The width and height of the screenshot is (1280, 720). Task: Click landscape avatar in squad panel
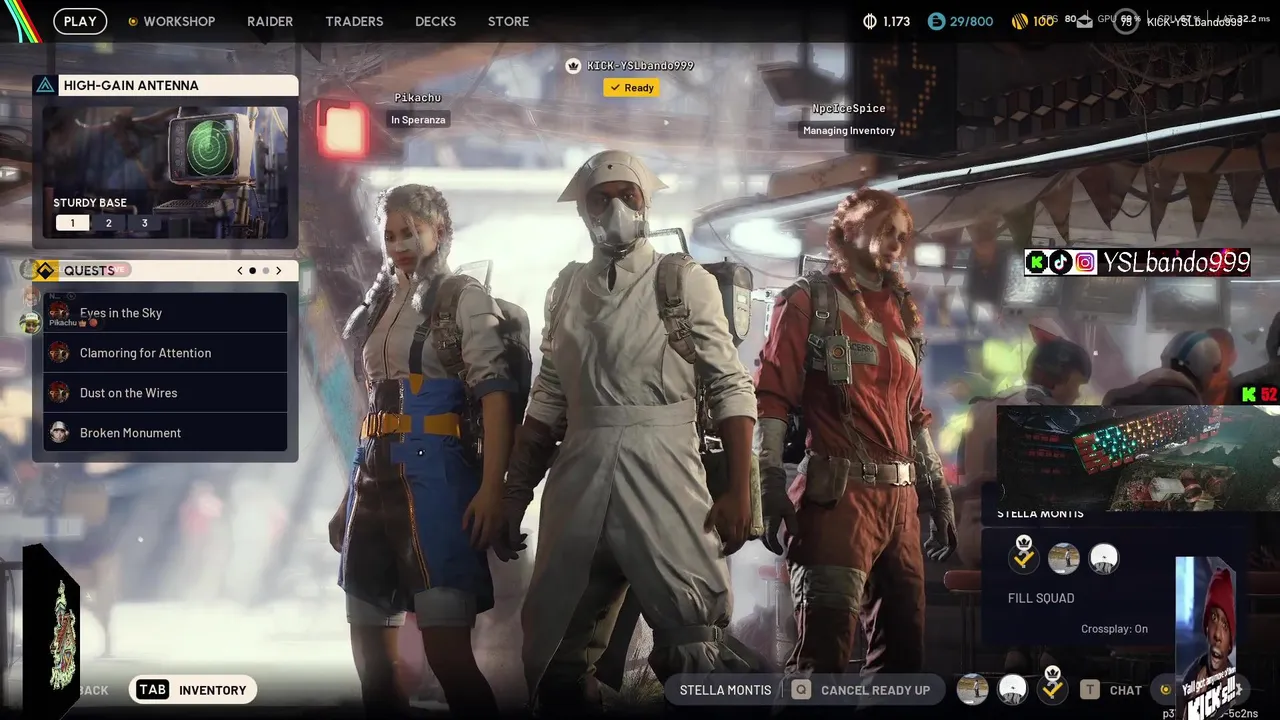point(1064,558)
